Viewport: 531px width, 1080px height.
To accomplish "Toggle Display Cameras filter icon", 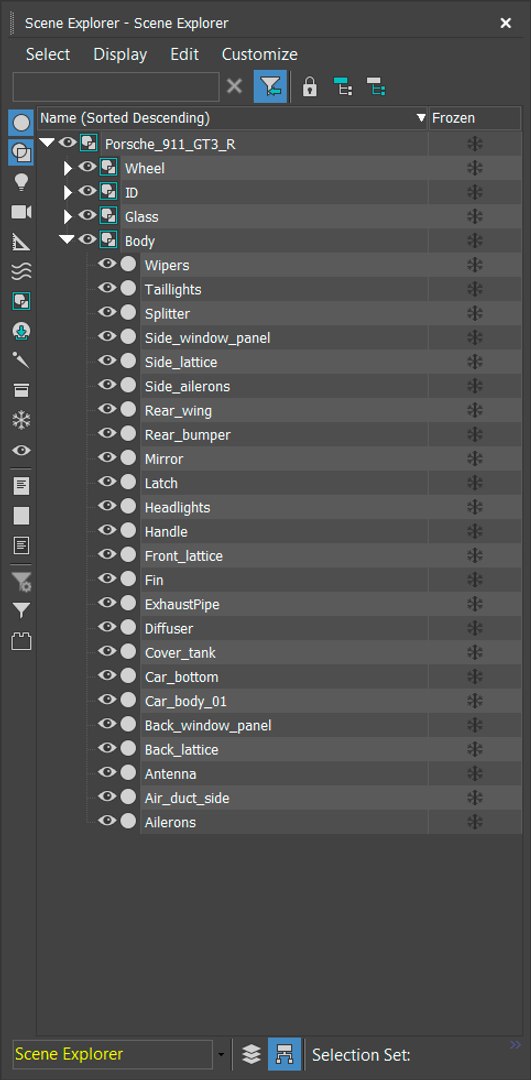I will click(21, 212).
